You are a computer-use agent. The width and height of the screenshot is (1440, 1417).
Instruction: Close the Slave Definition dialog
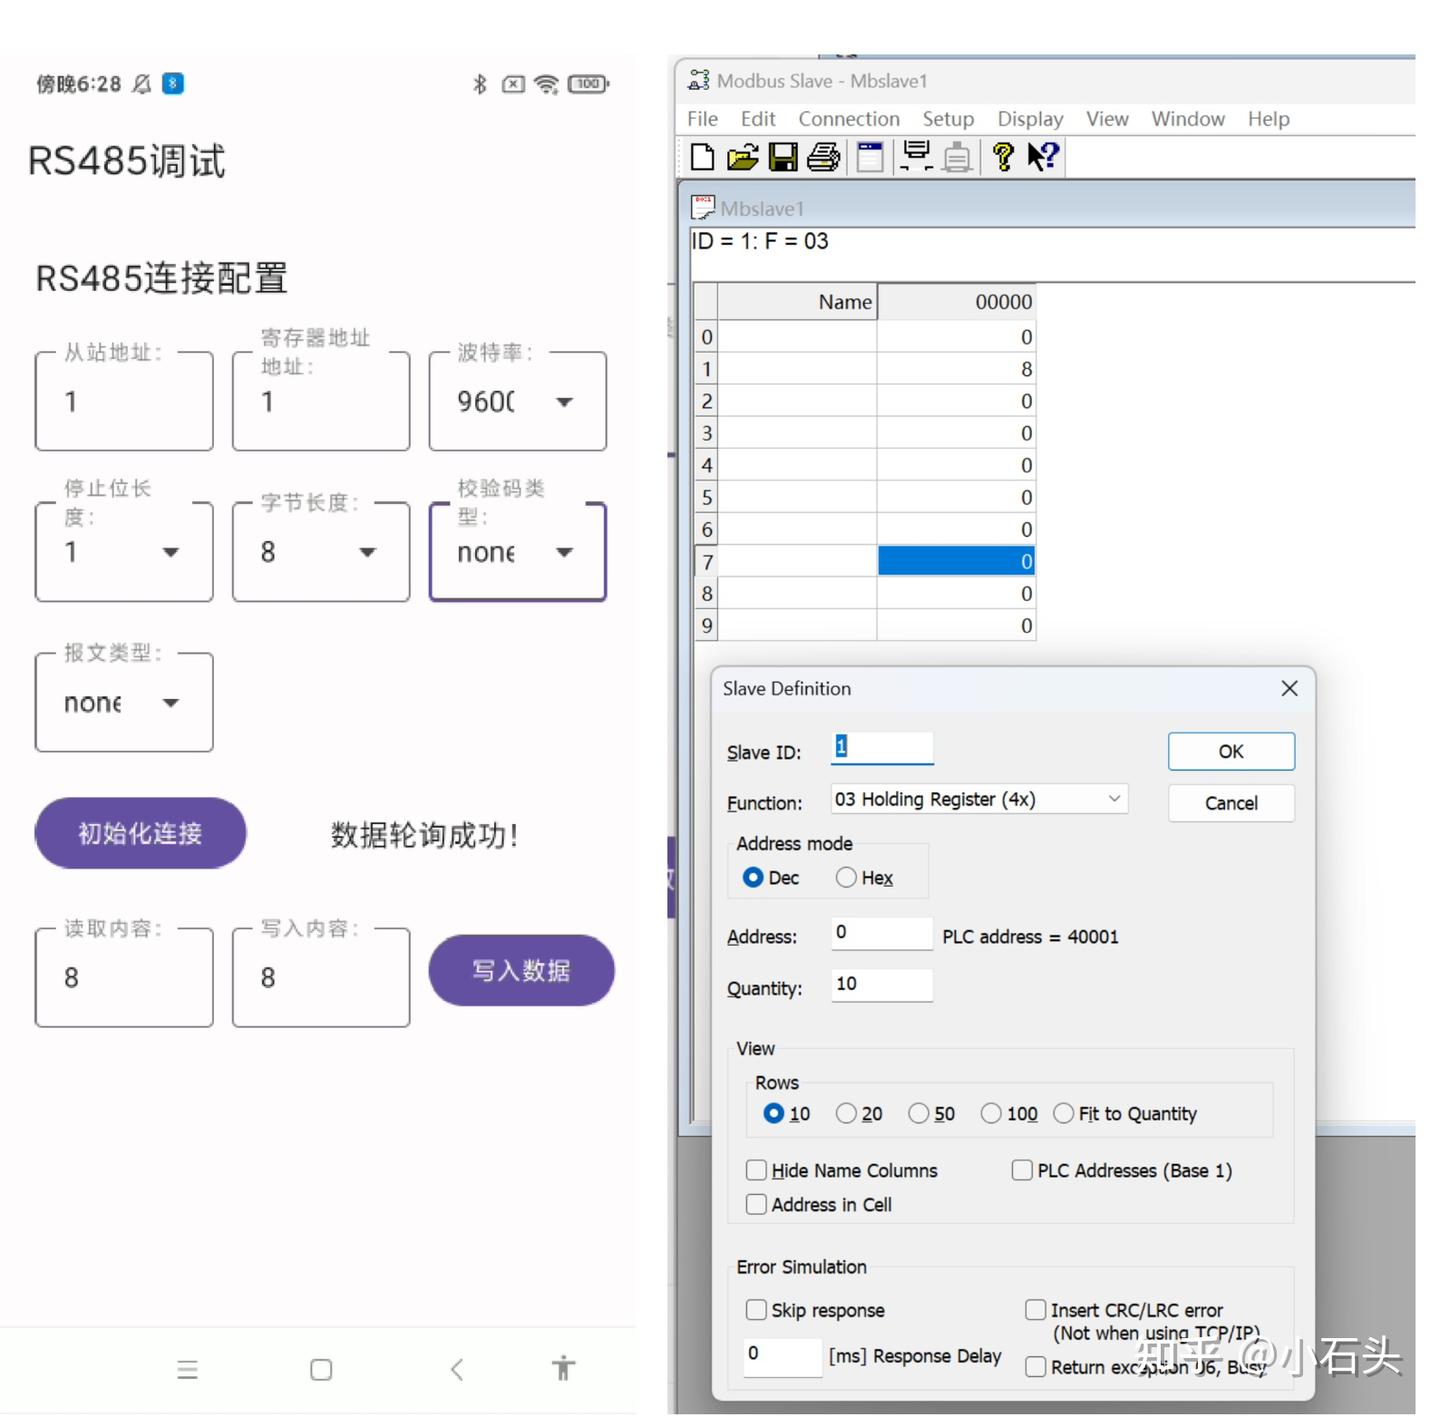(1289, 688)
